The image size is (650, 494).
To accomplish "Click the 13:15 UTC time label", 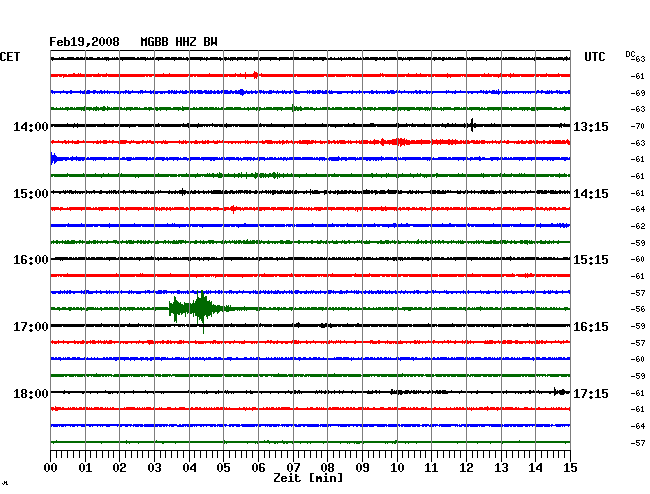I will (591, 126).
